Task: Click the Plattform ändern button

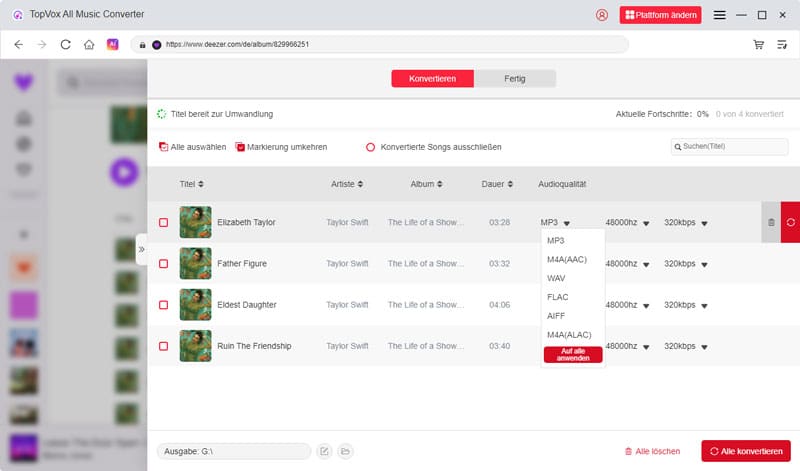Action: tap(661, 15)
